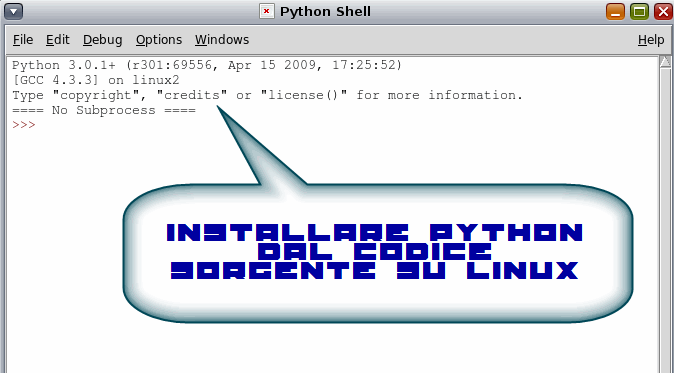Screen dimensions: 674x373
Task: Open the Debug menu
Action: [102, 40]
